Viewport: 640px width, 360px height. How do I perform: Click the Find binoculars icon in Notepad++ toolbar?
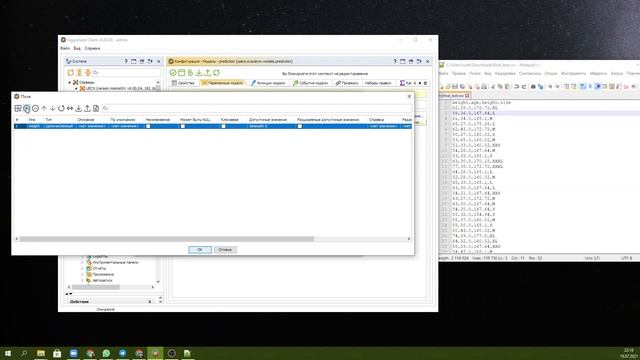pos(533,87)
